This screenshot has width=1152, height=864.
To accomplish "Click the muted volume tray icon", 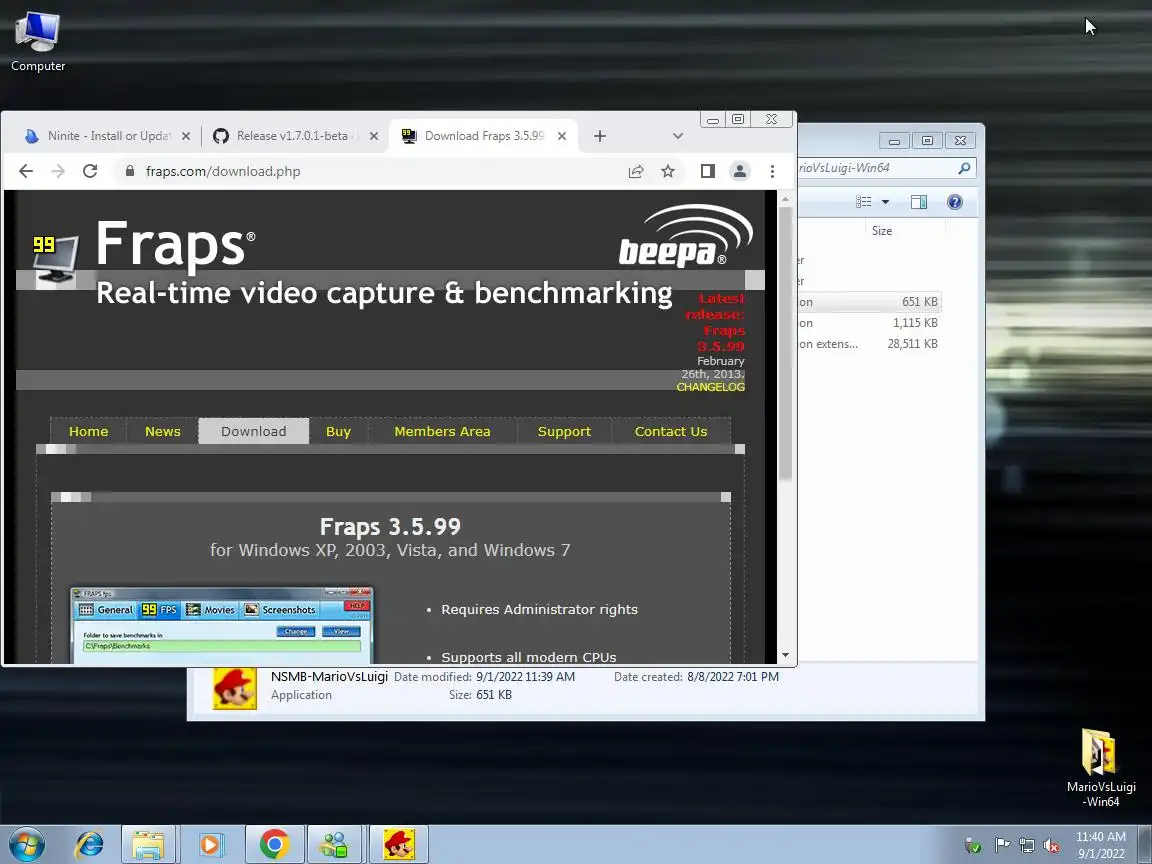I will [1051, 846].
